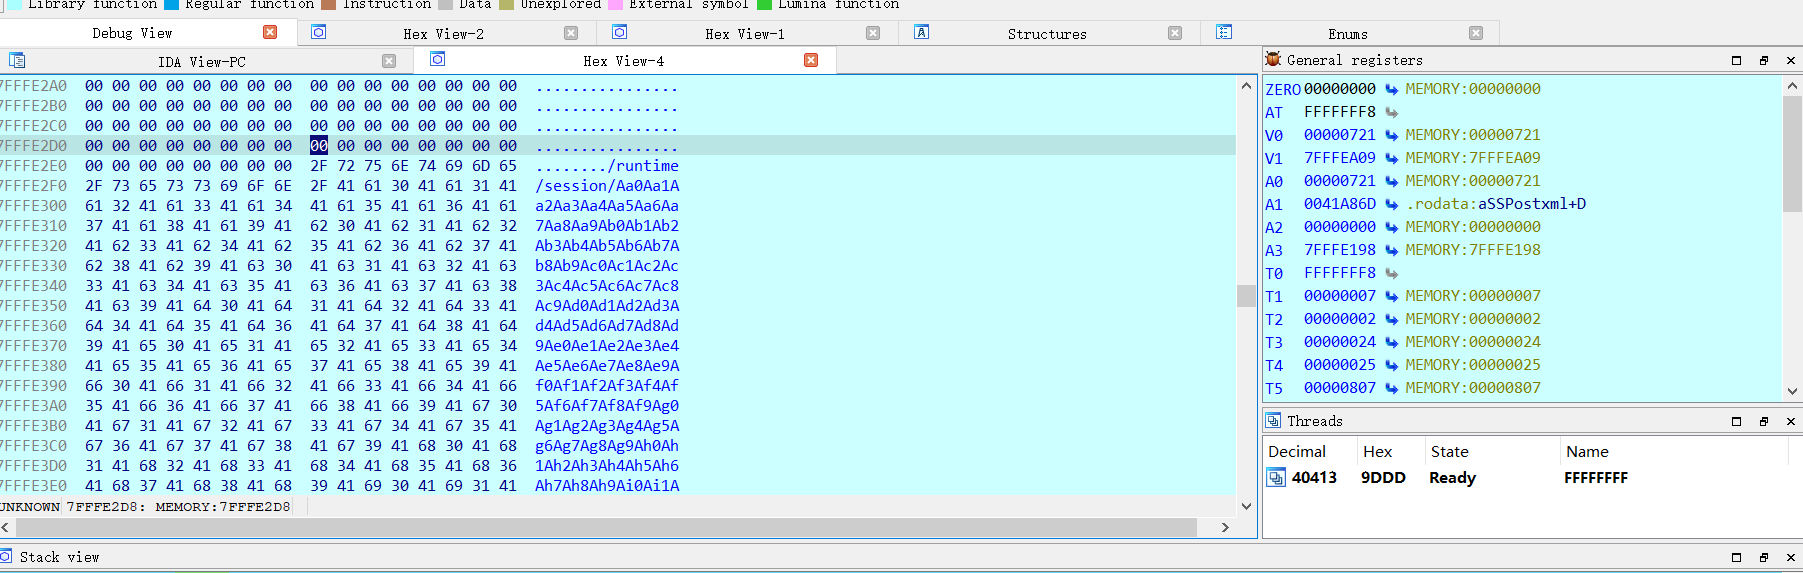1803x573 pixels.
Task: Sort threads by the State column header
Action: pyautogui.click(x=1449, y=452)
